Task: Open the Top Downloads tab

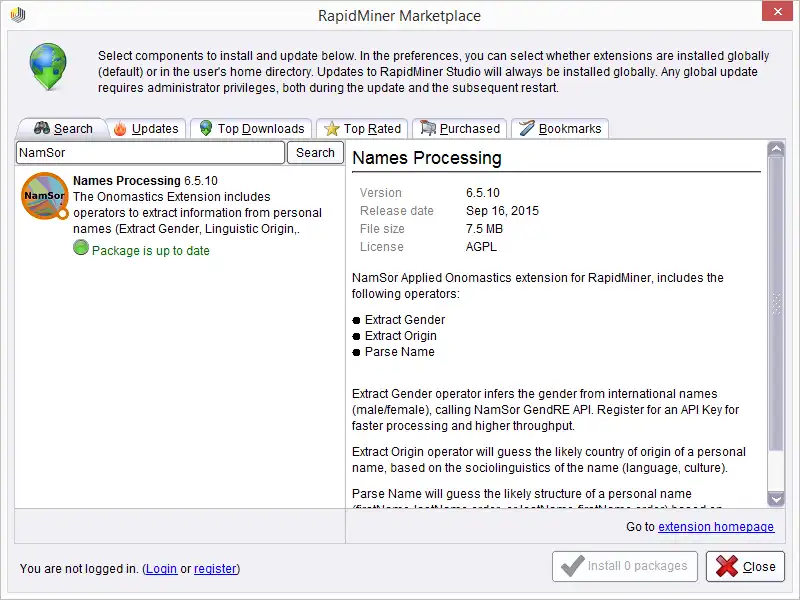Action: point(252,129)
